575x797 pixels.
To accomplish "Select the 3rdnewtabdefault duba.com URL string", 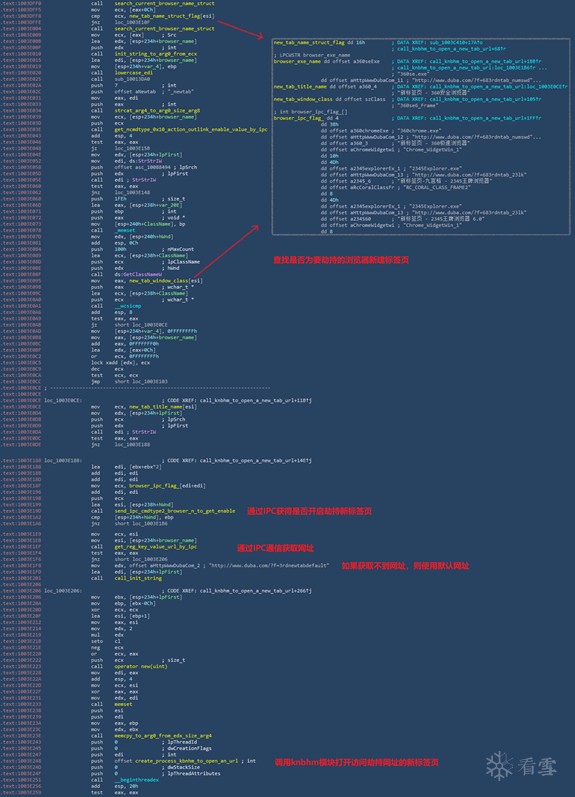I will pyautogui.click(x=269, y=565).
